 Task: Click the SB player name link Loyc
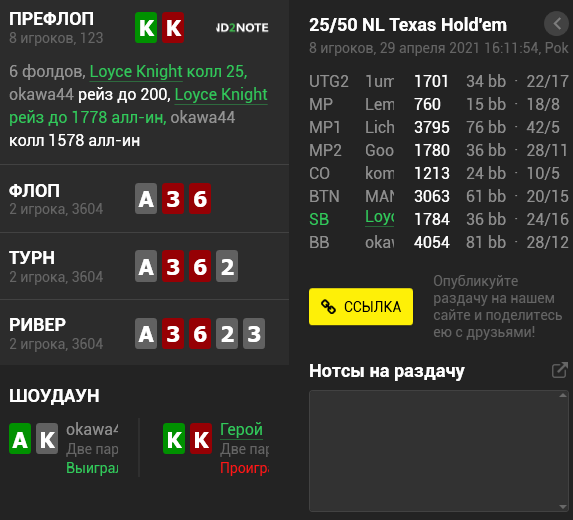click(380, 217)
